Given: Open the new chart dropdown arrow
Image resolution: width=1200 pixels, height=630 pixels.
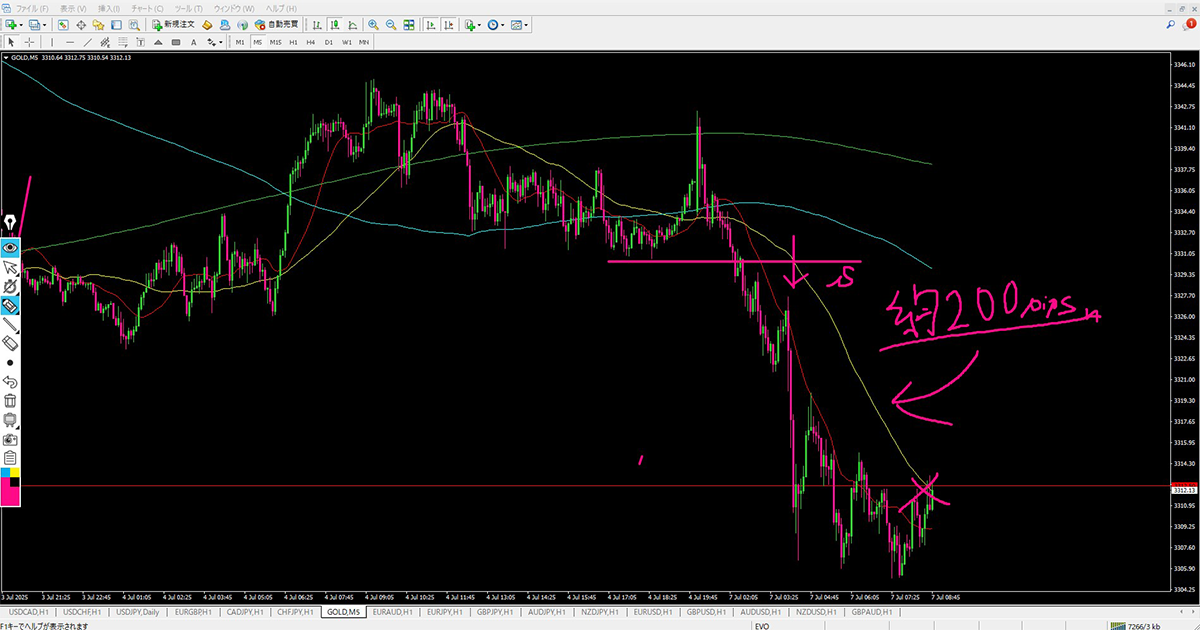Looking at the screenshot, I should coord(20,24).
